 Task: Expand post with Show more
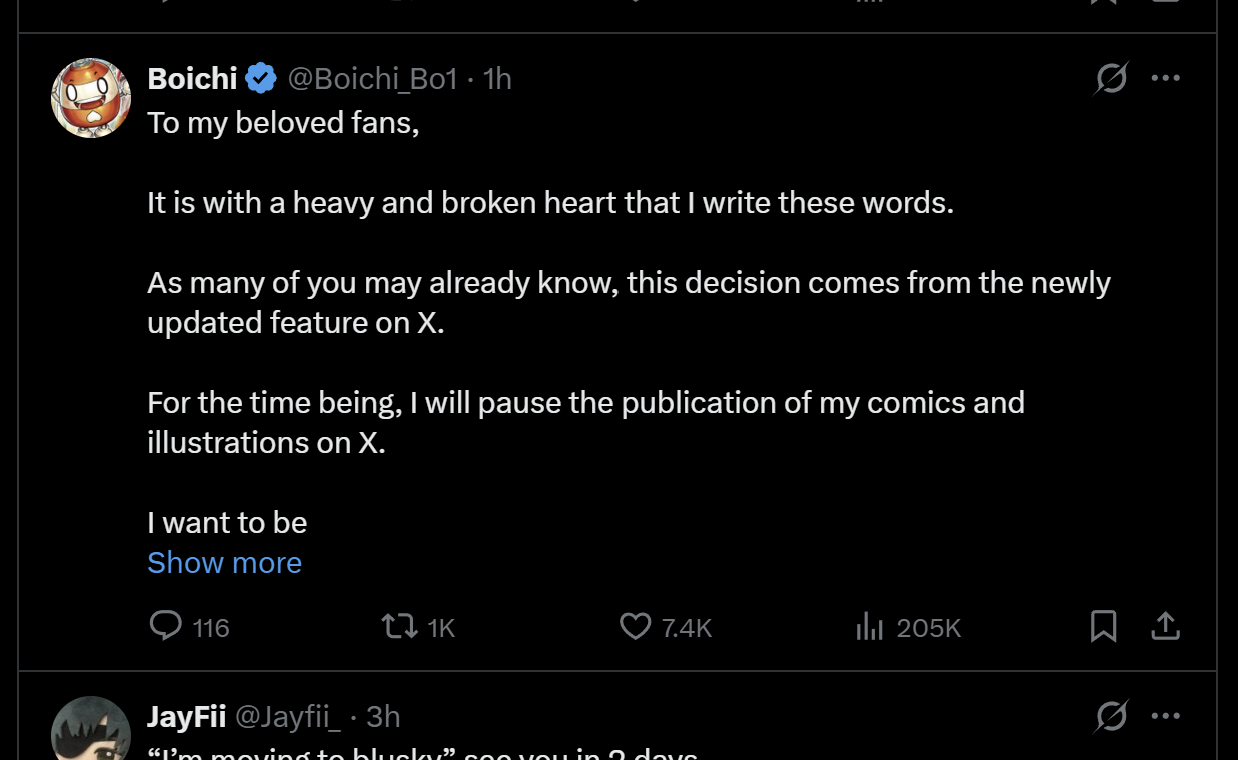pyautogui.click(x=224, y=563)
